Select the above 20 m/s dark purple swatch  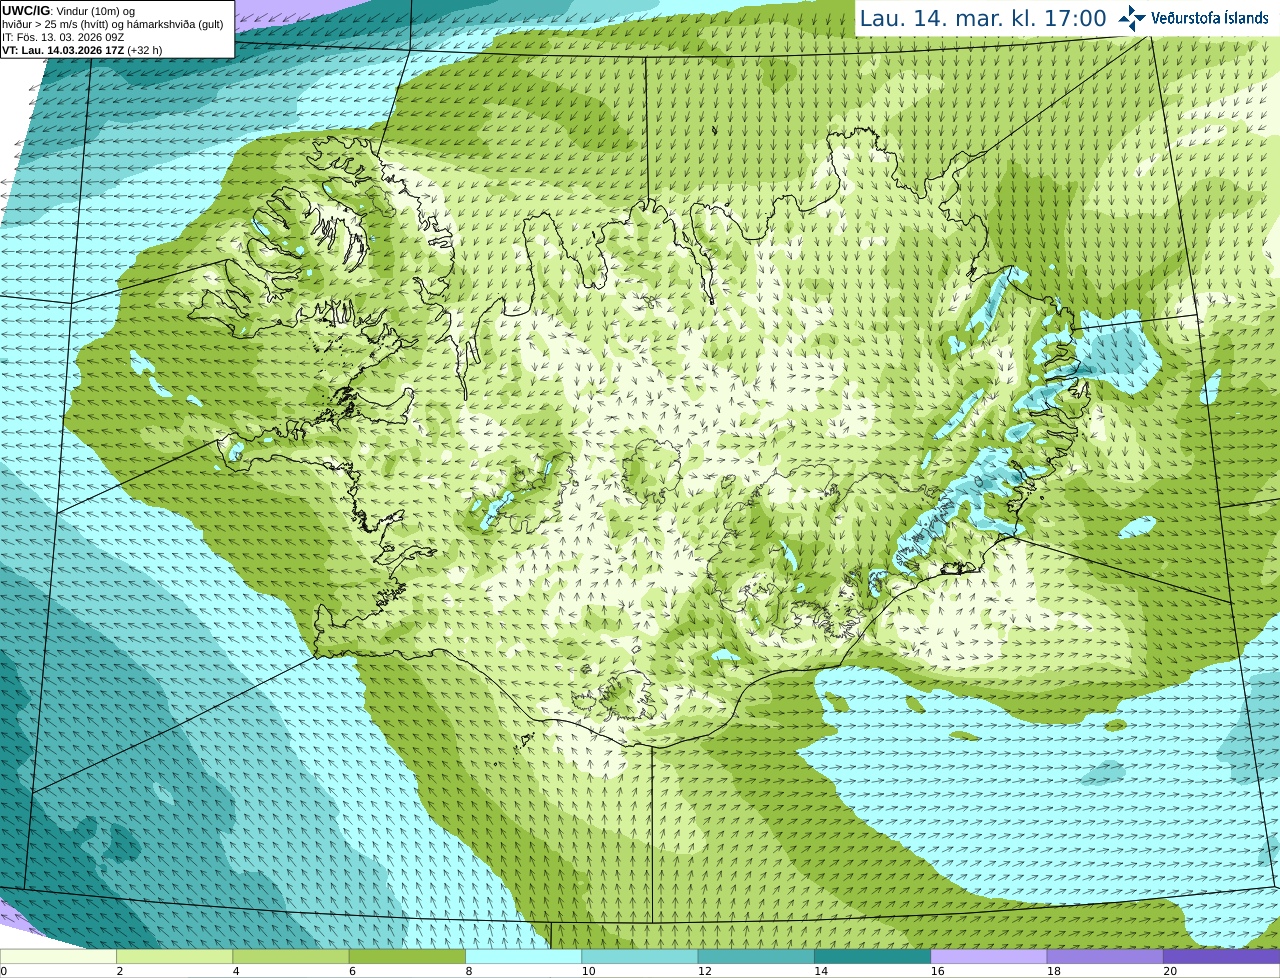(1221, 956)
